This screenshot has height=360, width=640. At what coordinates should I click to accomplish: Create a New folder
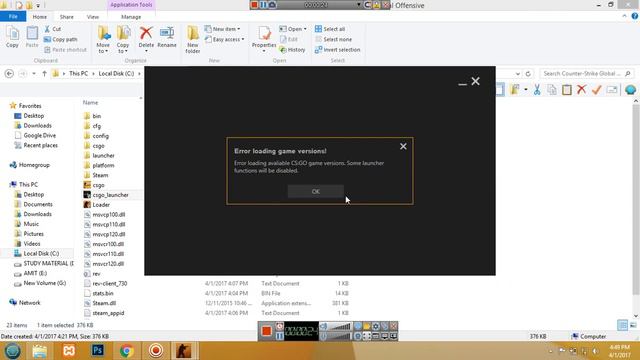193,40
